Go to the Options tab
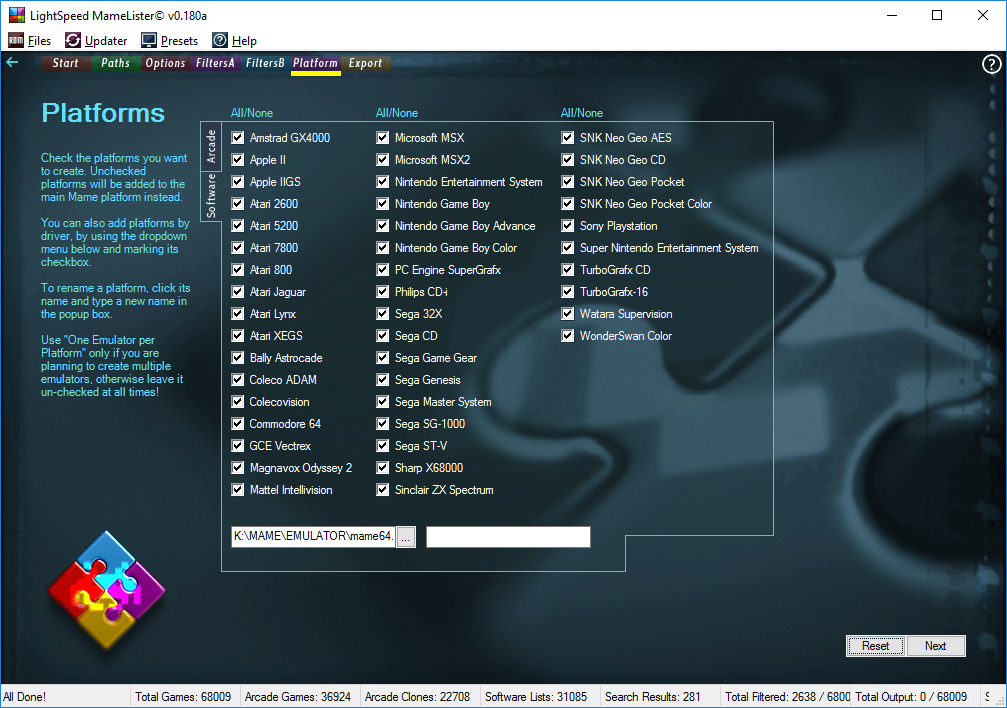Viewport: 1007px width, 708px height. (x=165, y=63)
